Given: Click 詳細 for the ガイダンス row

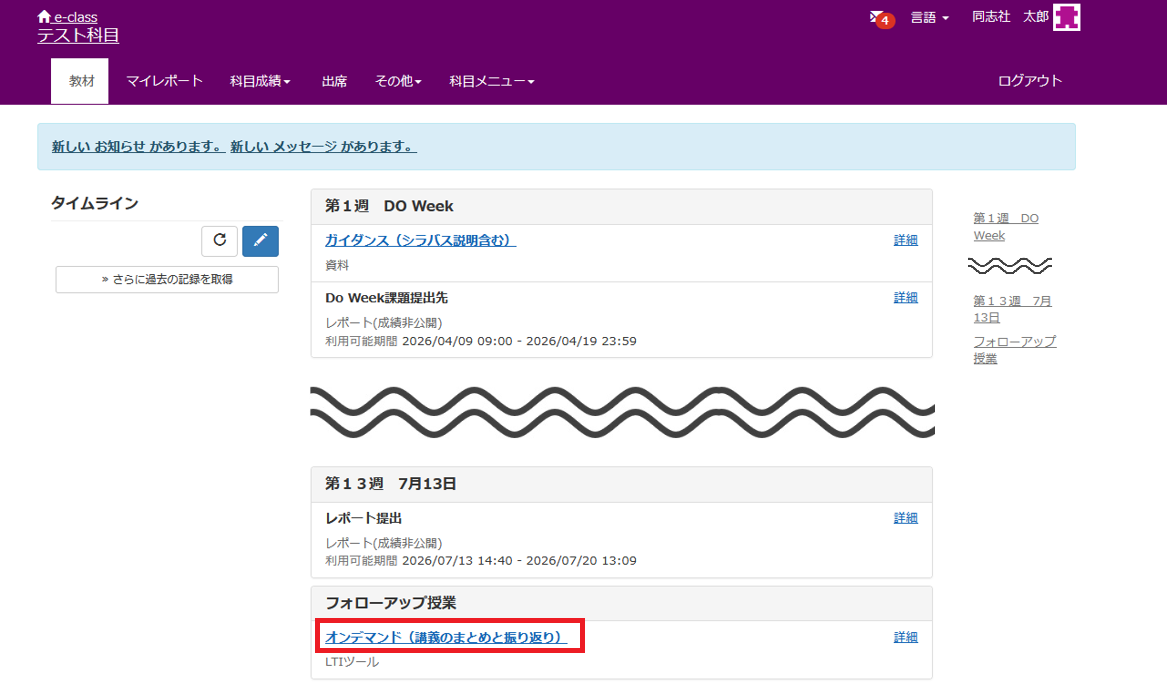Looking at the screenshot, I should [906, 240].
